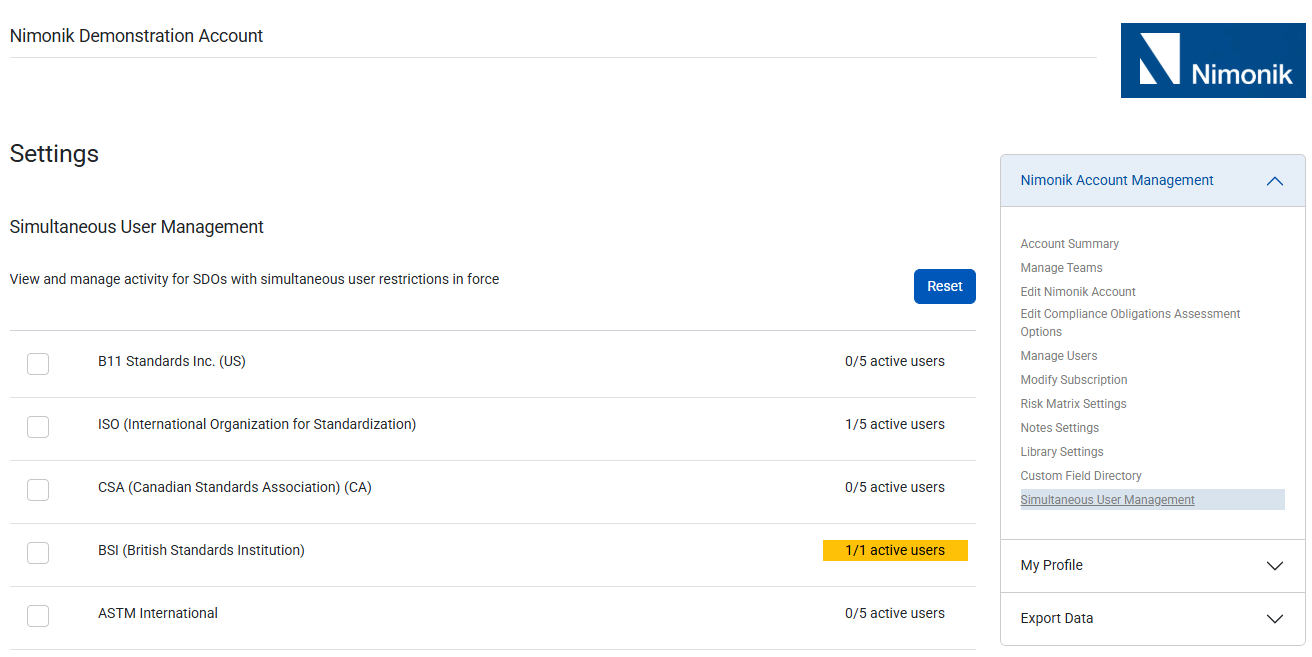Image resolution: width=1312 pixels, height=657 pixels.
Task: Expand the Export Data section chevron
Action: pos(1274,619)
